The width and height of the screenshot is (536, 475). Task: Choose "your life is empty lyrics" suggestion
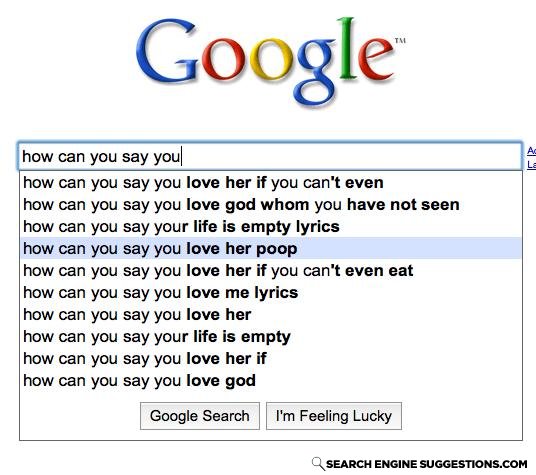click(271, 227)
